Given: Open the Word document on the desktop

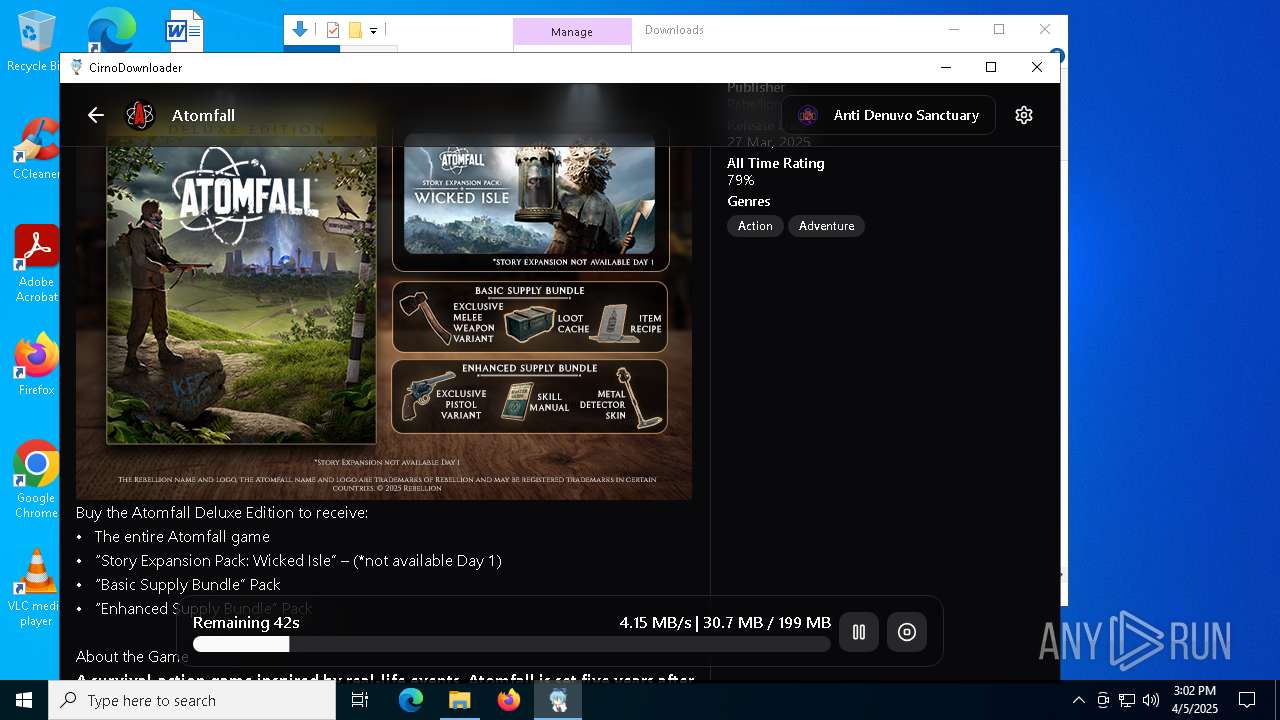Looking at the screenshot, I should (x=184, y=30).
